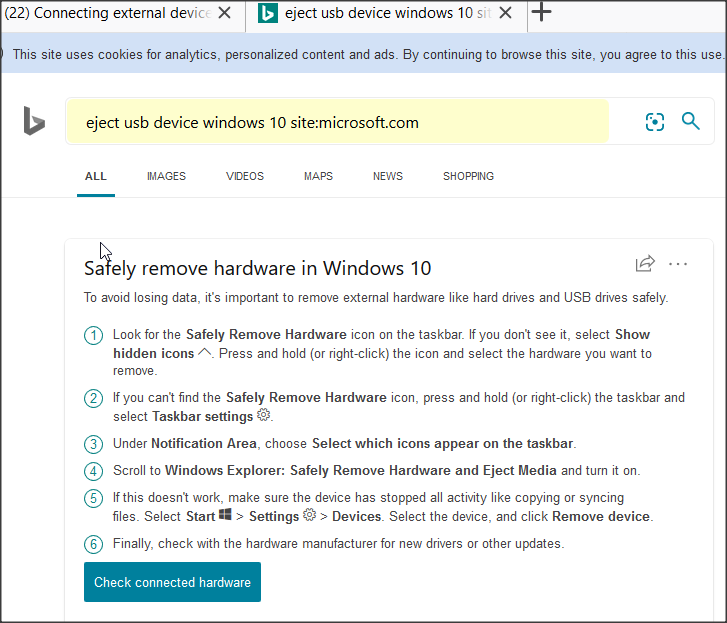Click heading Safely remove hardware in Windows 10
The image size is (727, 623).
click(x=258, y=268)
